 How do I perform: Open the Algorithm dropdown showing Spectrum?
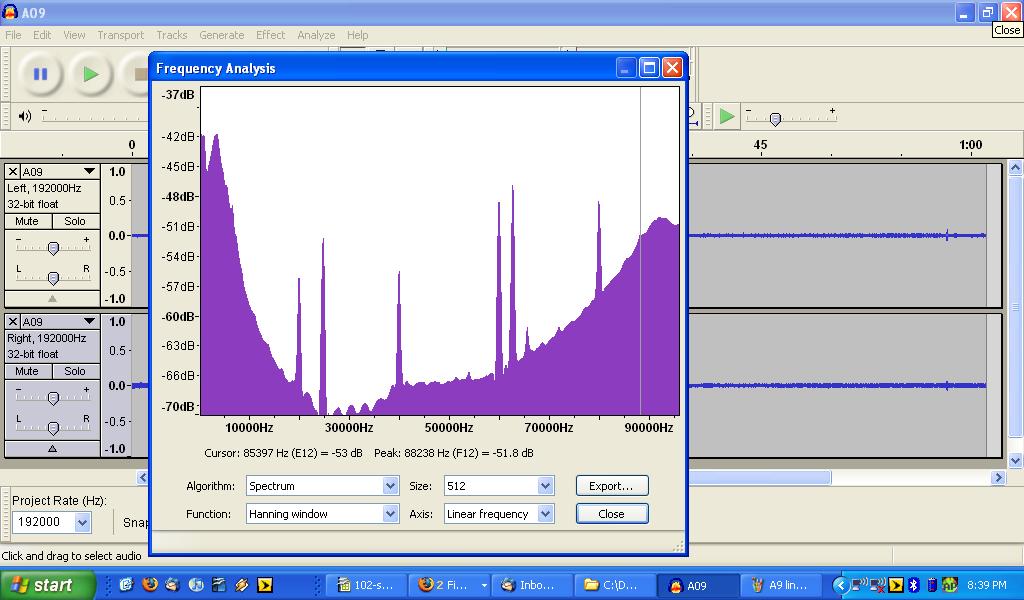[x=390, y=486]
